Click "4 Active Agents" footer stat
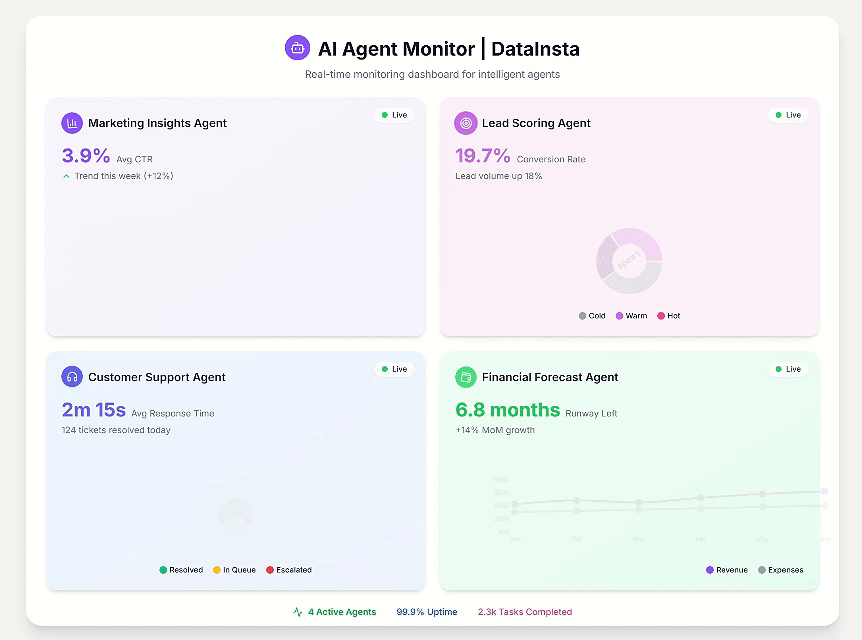This screenshot has width=862, height=640. click(342, 612)
